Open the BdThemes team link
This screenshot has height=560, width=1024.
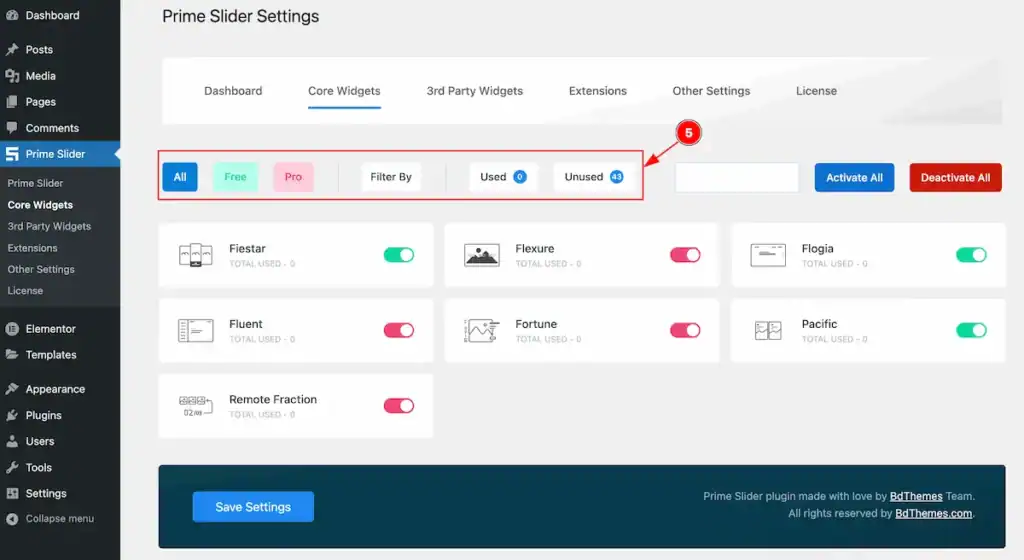(x=916, y=496)
